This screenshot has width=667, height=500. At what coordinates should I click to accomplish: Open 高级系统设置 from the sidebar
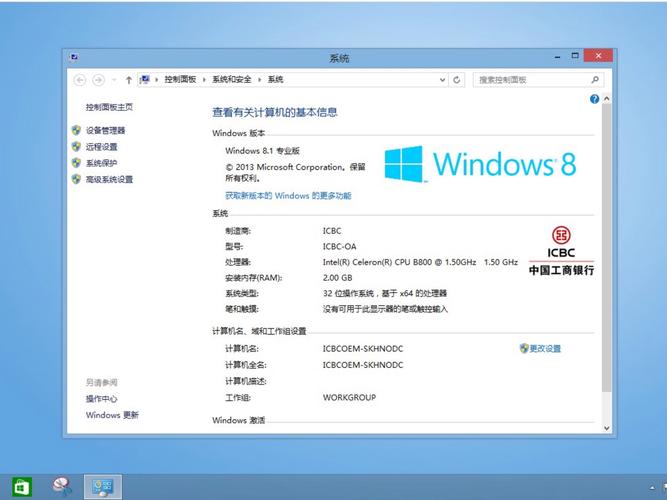[109, 179]
